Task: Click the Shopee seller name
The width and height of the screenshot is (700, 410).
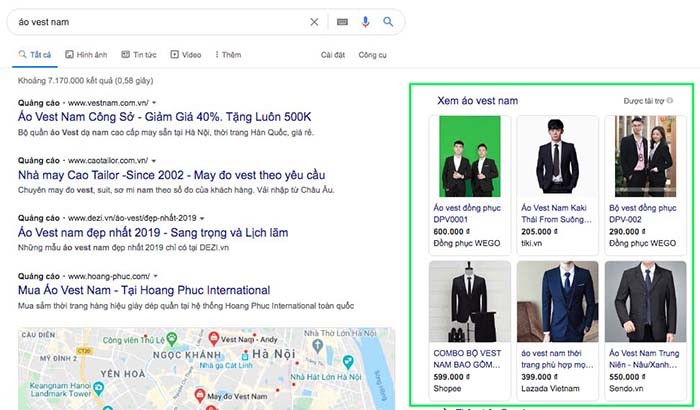Action: 447,389
